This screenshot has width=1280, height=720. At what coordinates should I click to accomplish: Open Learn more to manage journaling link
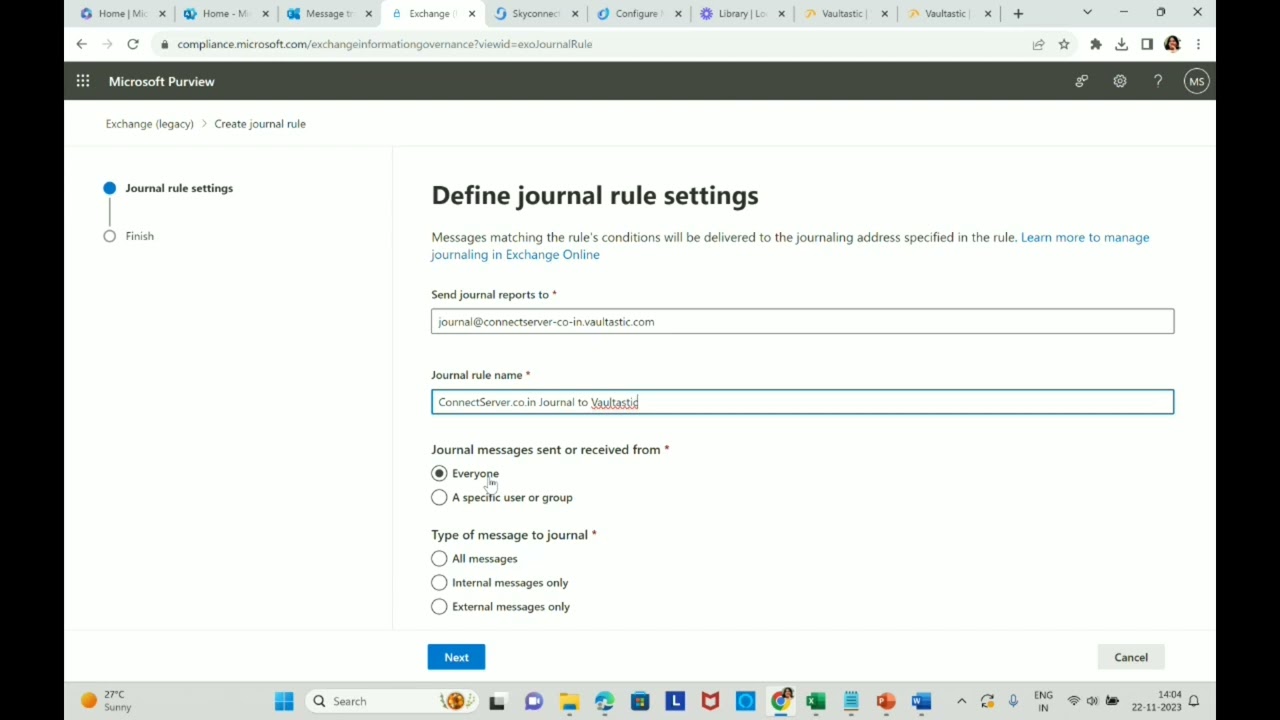[x=790, y=246]
